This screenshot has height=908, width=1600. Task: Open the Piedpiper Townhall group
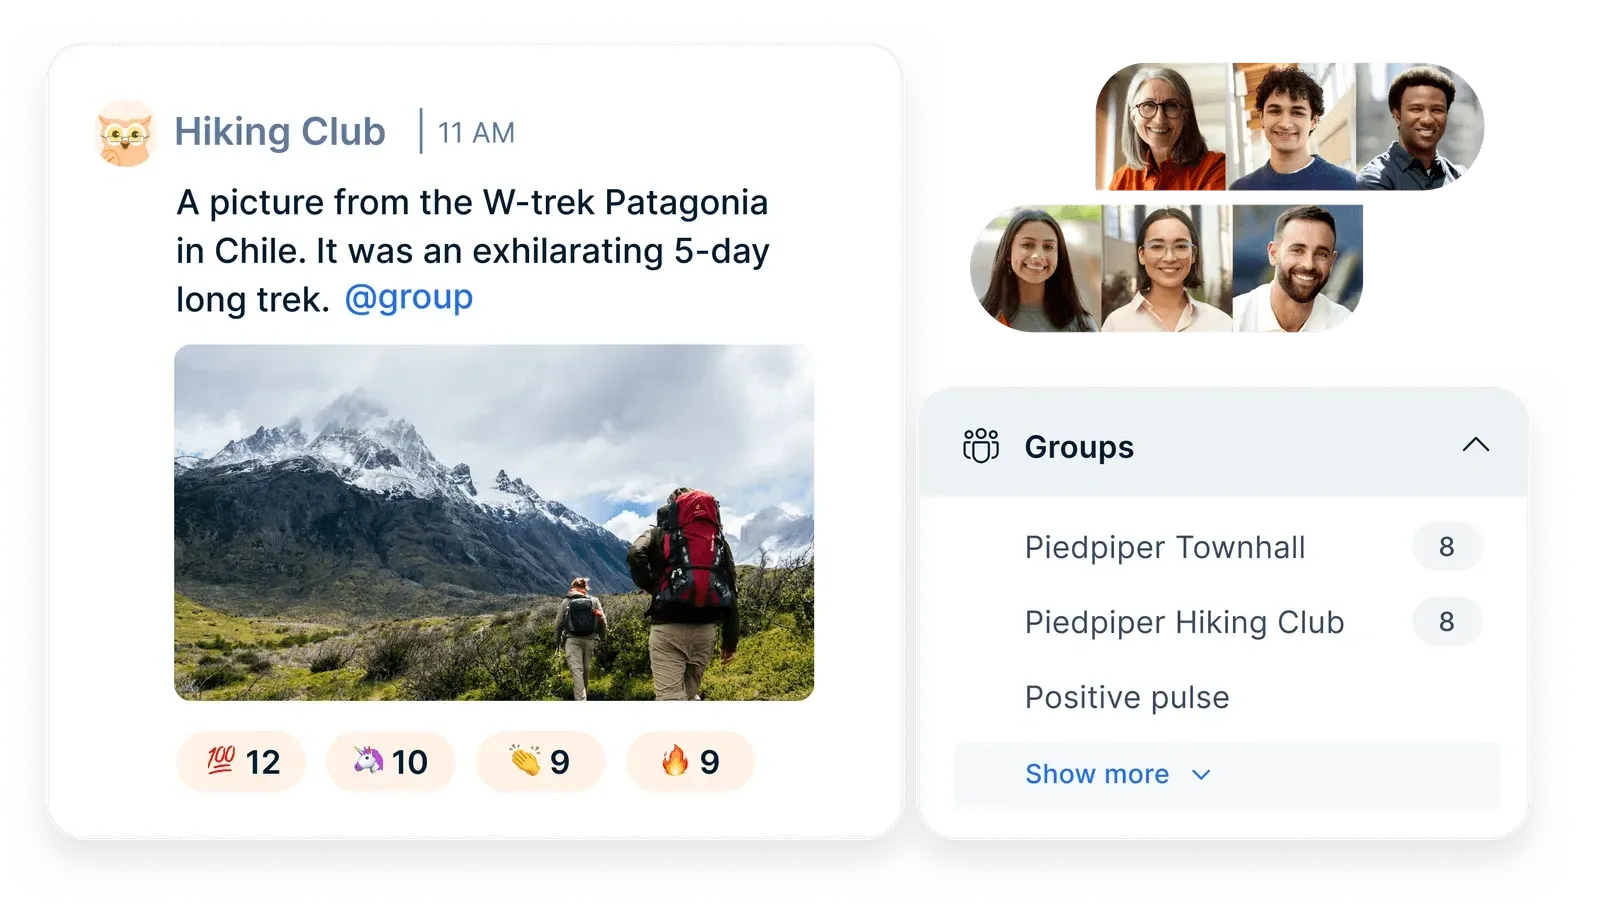pyautogui.click(x=1165, y=547)
